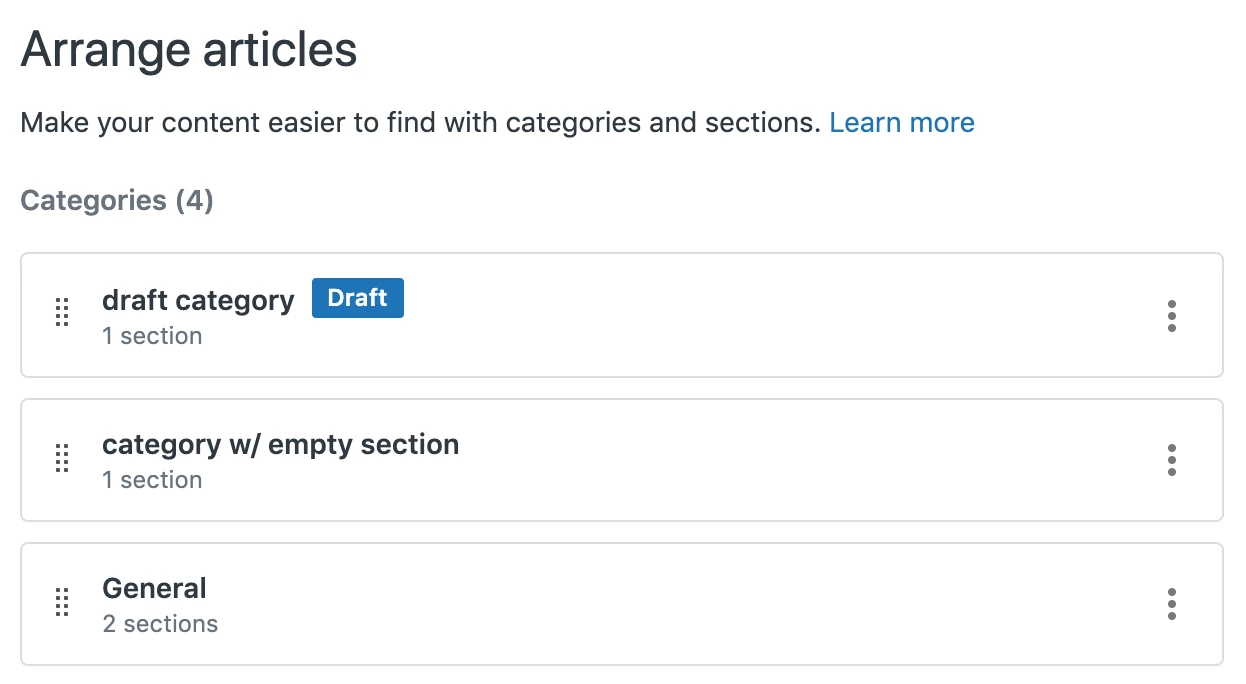Open the General category kebab menu
This screenshot has width=1246, height=684.
click(x=1172, y=604)
